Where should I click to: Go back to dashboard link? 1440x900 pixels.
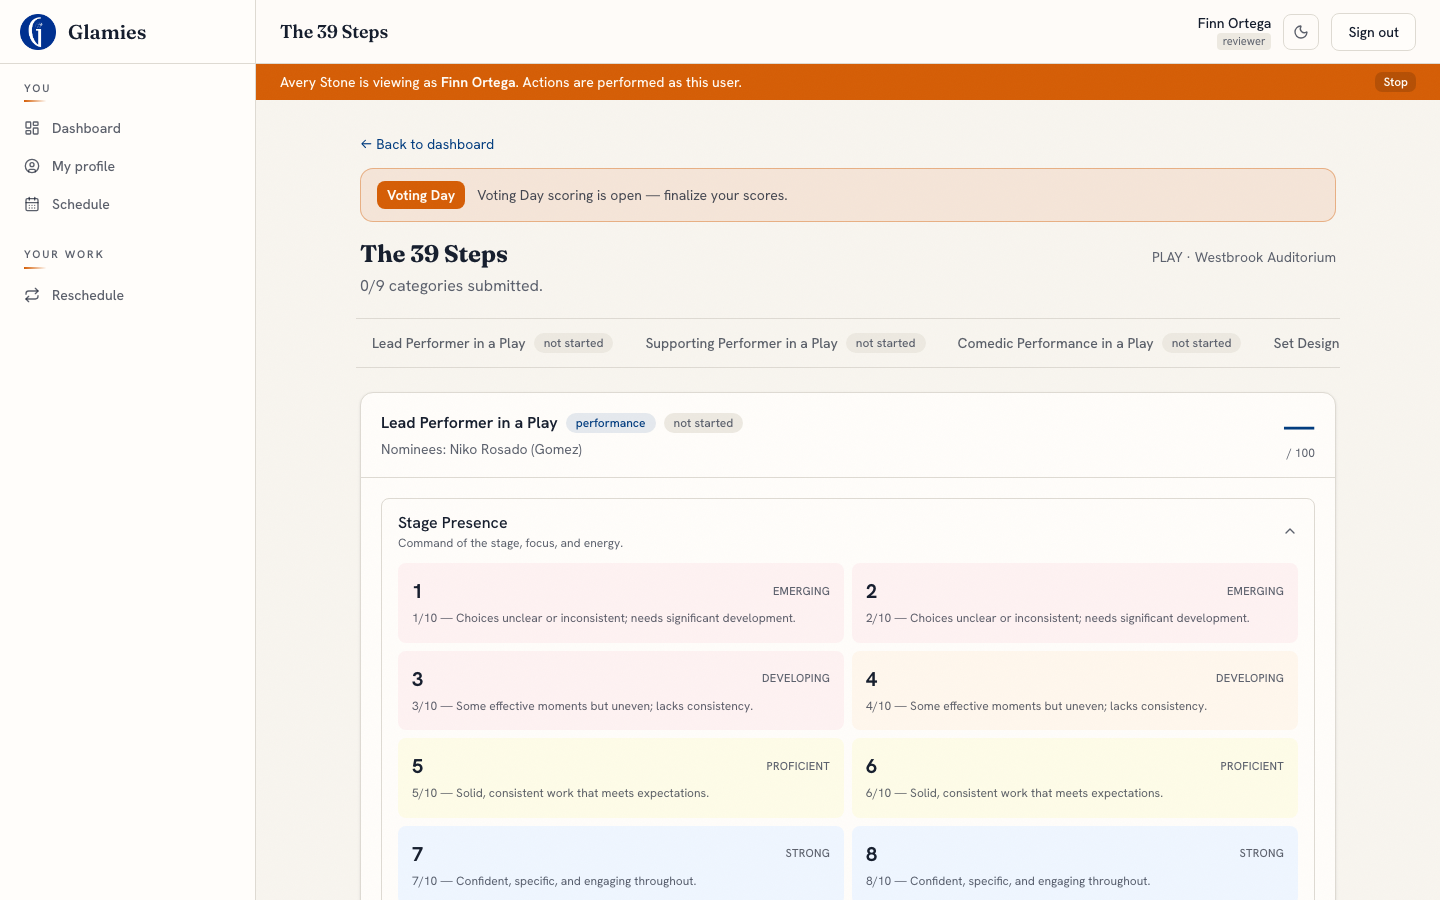427,144
